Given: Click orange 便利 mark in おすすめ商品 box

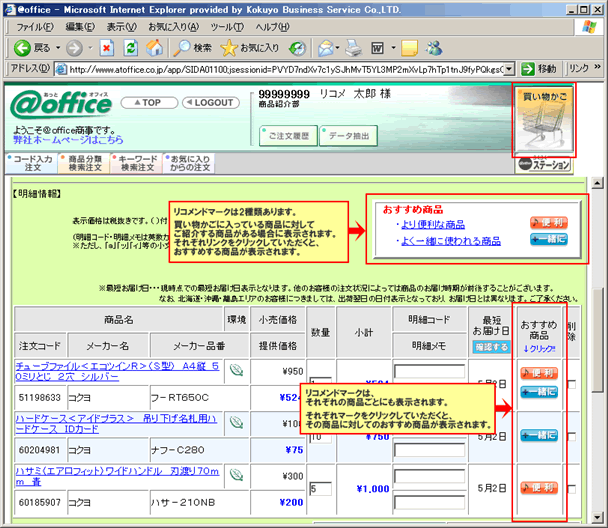Looking at the screenshot, I should 548,223.
